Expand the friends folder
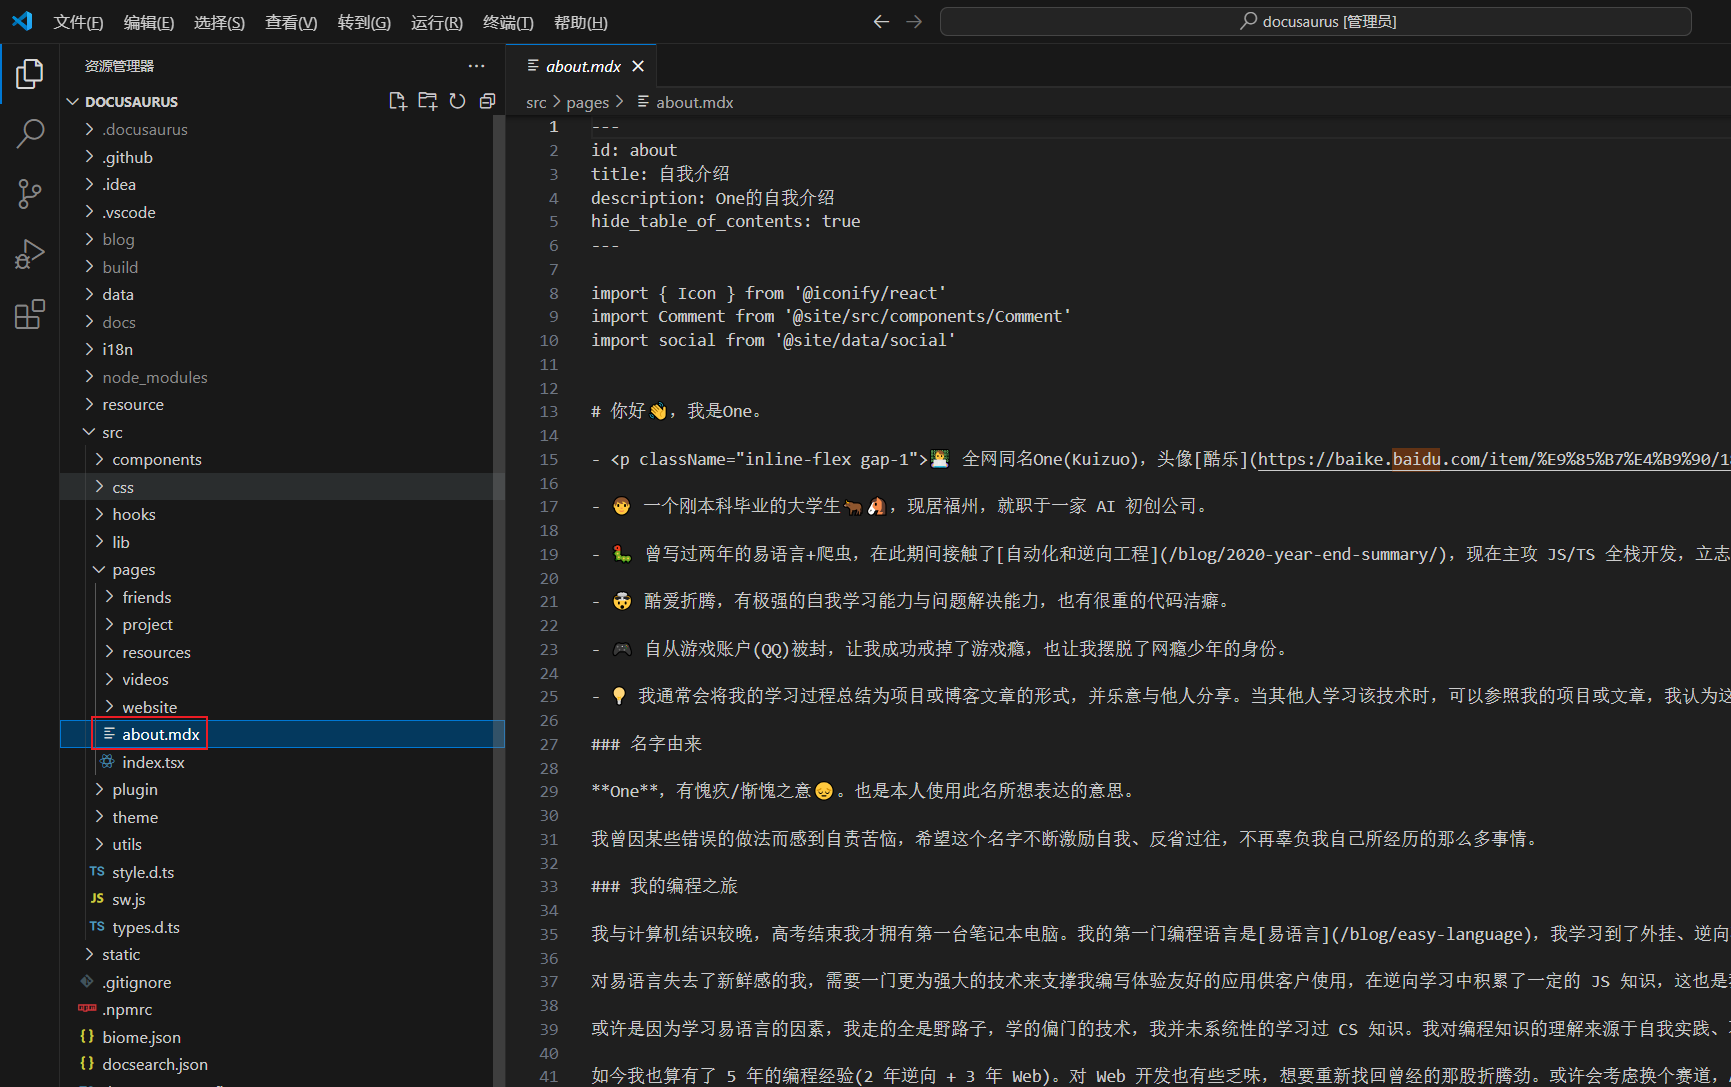 click(109, 597)
